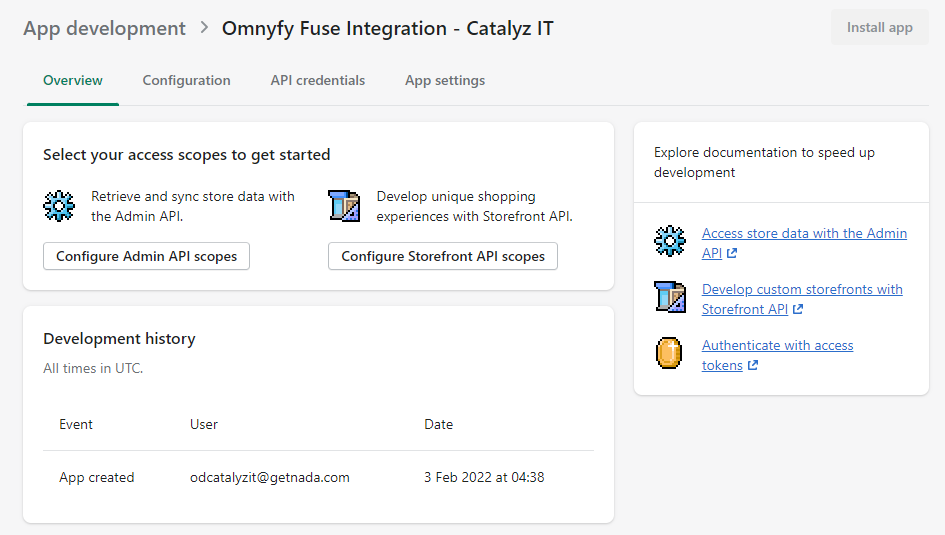Switch to the Overview tab
Image resolution: width=945 pixels, height=535 pixels.
[73, 81]
